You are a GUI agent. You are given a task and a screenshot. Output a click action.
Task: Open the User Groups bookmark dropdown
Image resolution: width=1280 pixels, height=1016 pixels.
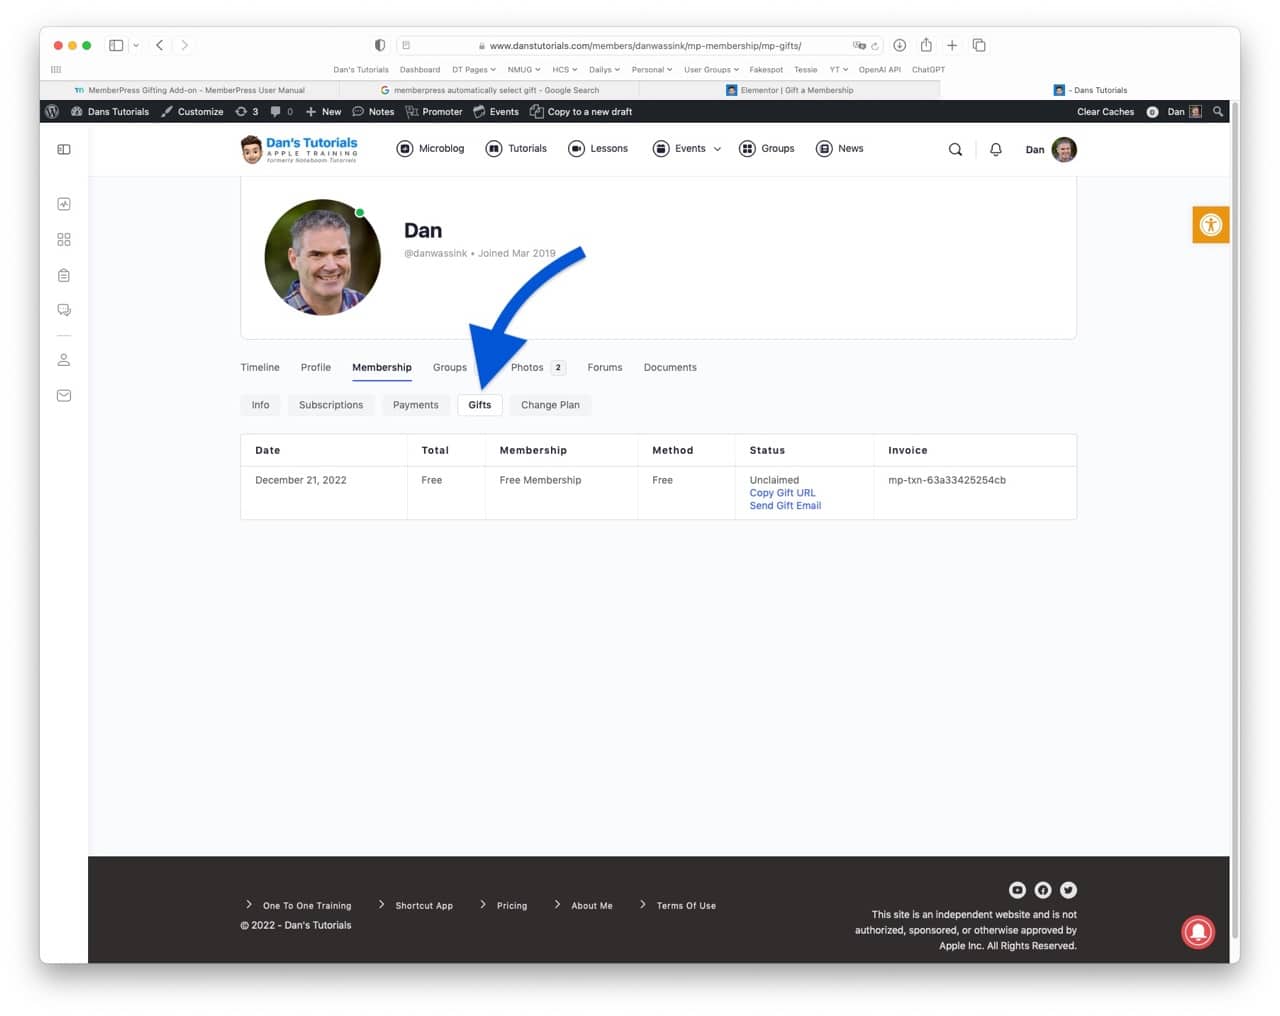[711, 70]
